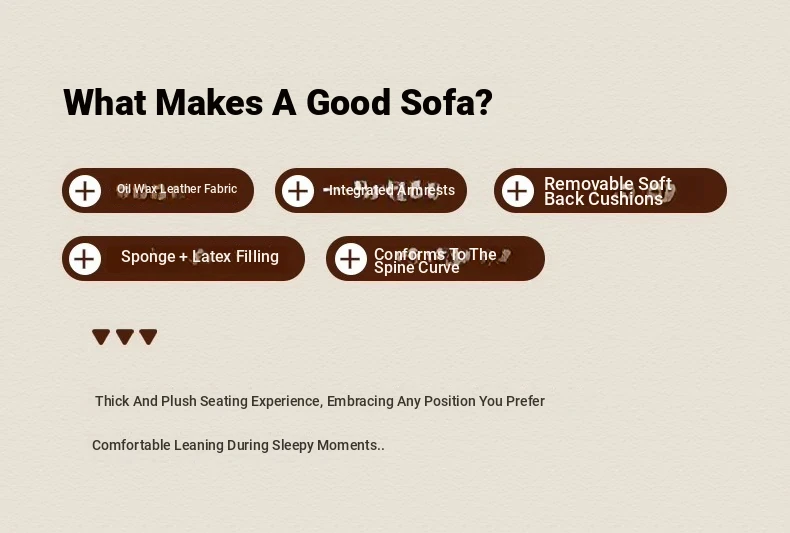The width and height of the screenshot is (790, 533).
Task: Click plus icon on Removable Soft Back Cushions
Action: [517, 191]
